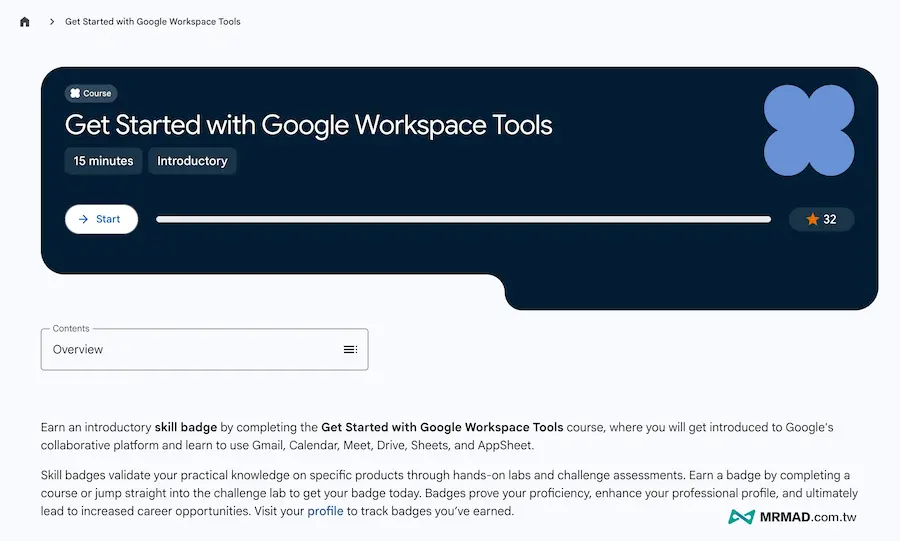Open the Contents Overview dropdown
Viewport: 900px width, 541px height.
204,349
